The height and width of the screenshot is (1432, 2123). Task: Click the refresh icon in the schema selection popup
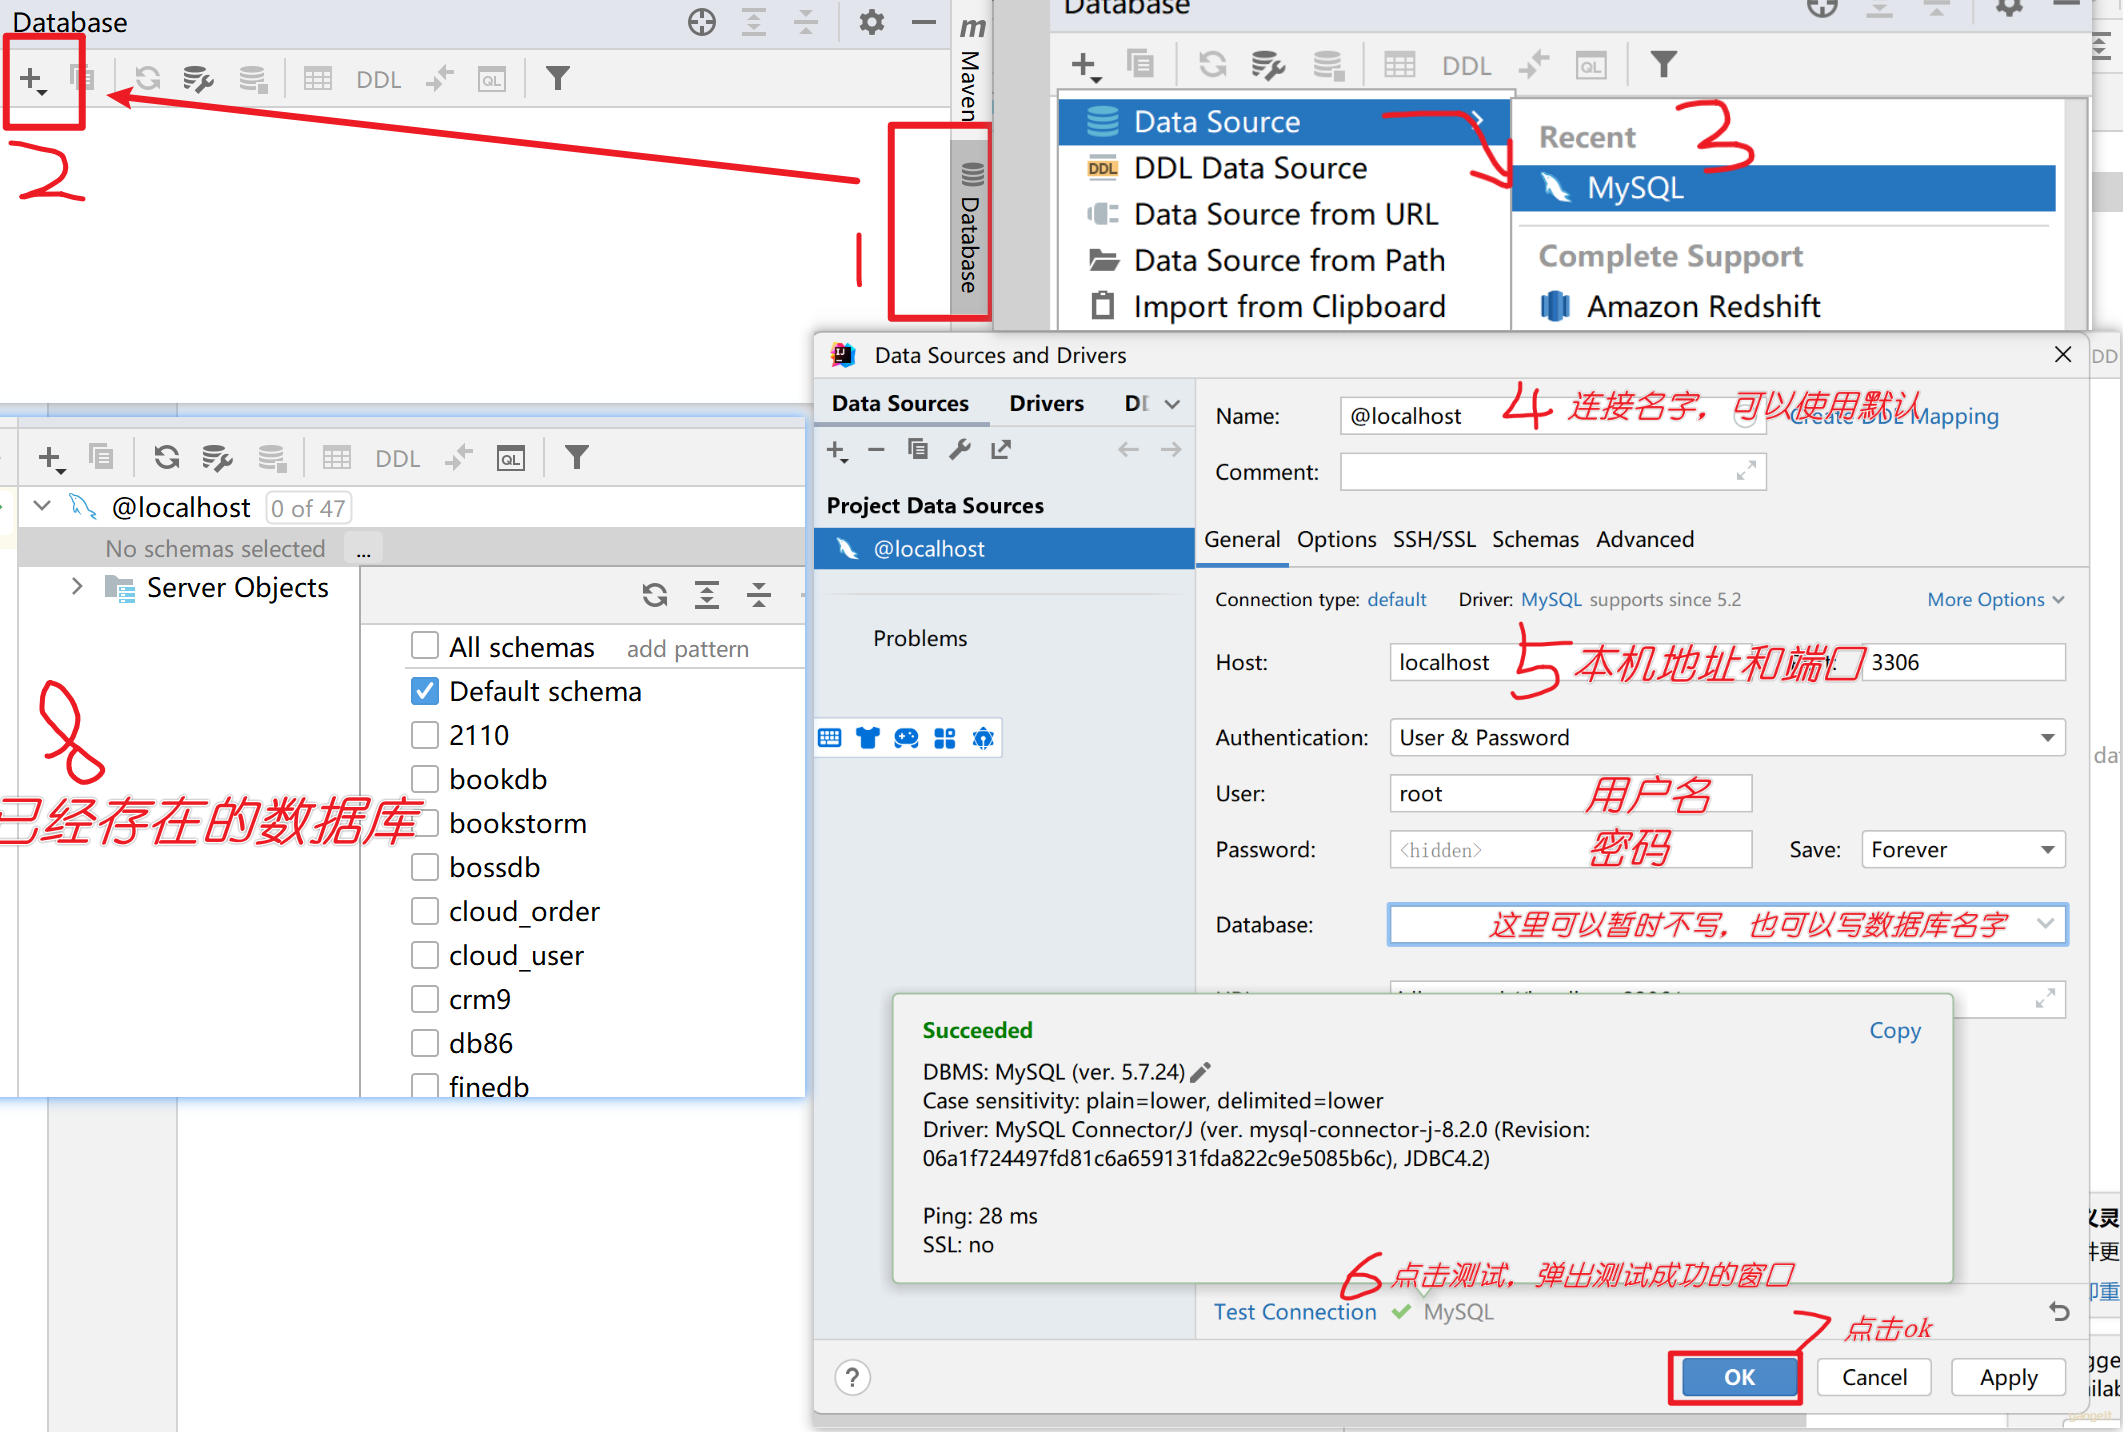click(655, 595)
